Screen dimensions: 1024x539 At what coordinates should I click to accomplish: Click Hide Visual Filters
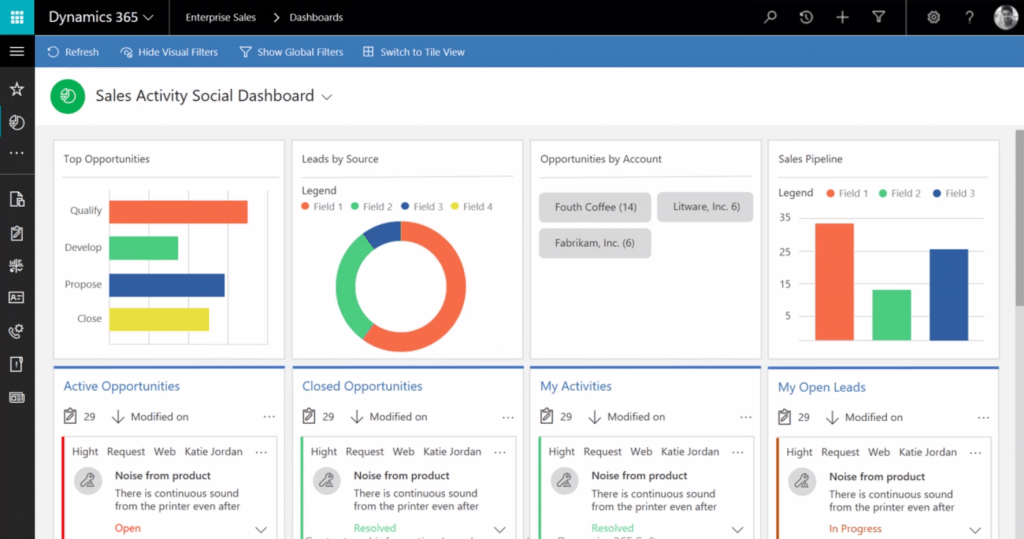coord(168,52)
